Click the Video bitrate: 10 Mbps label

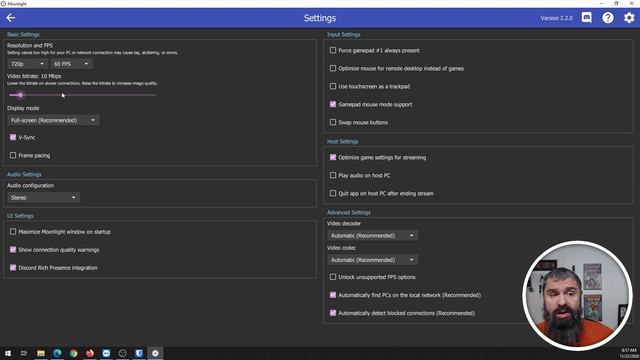(x=34, y=76)
